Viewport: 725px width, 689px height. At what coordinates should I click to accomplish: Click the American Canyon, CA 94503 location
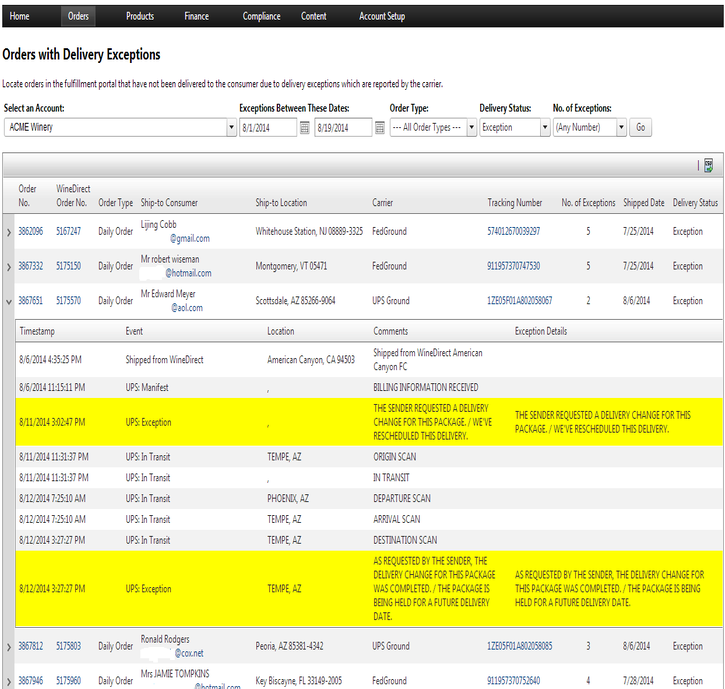pos(311,360)
